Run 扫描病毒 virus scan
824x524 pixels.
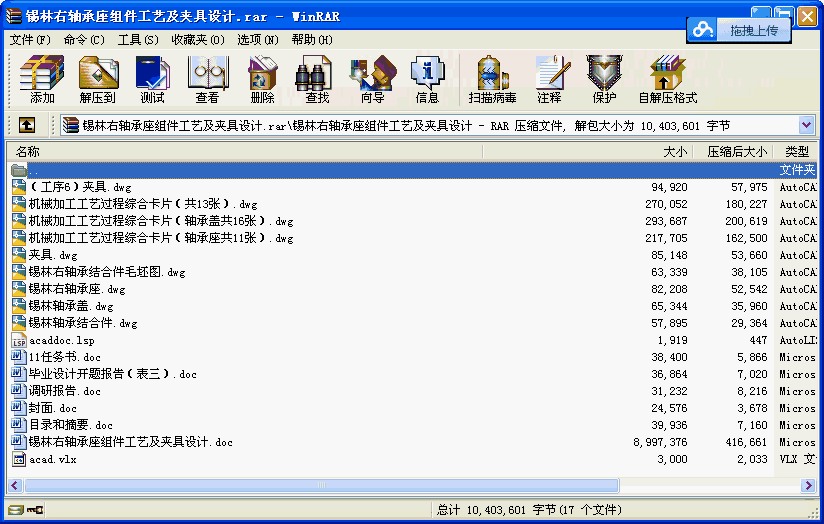(x=492, y=79)
